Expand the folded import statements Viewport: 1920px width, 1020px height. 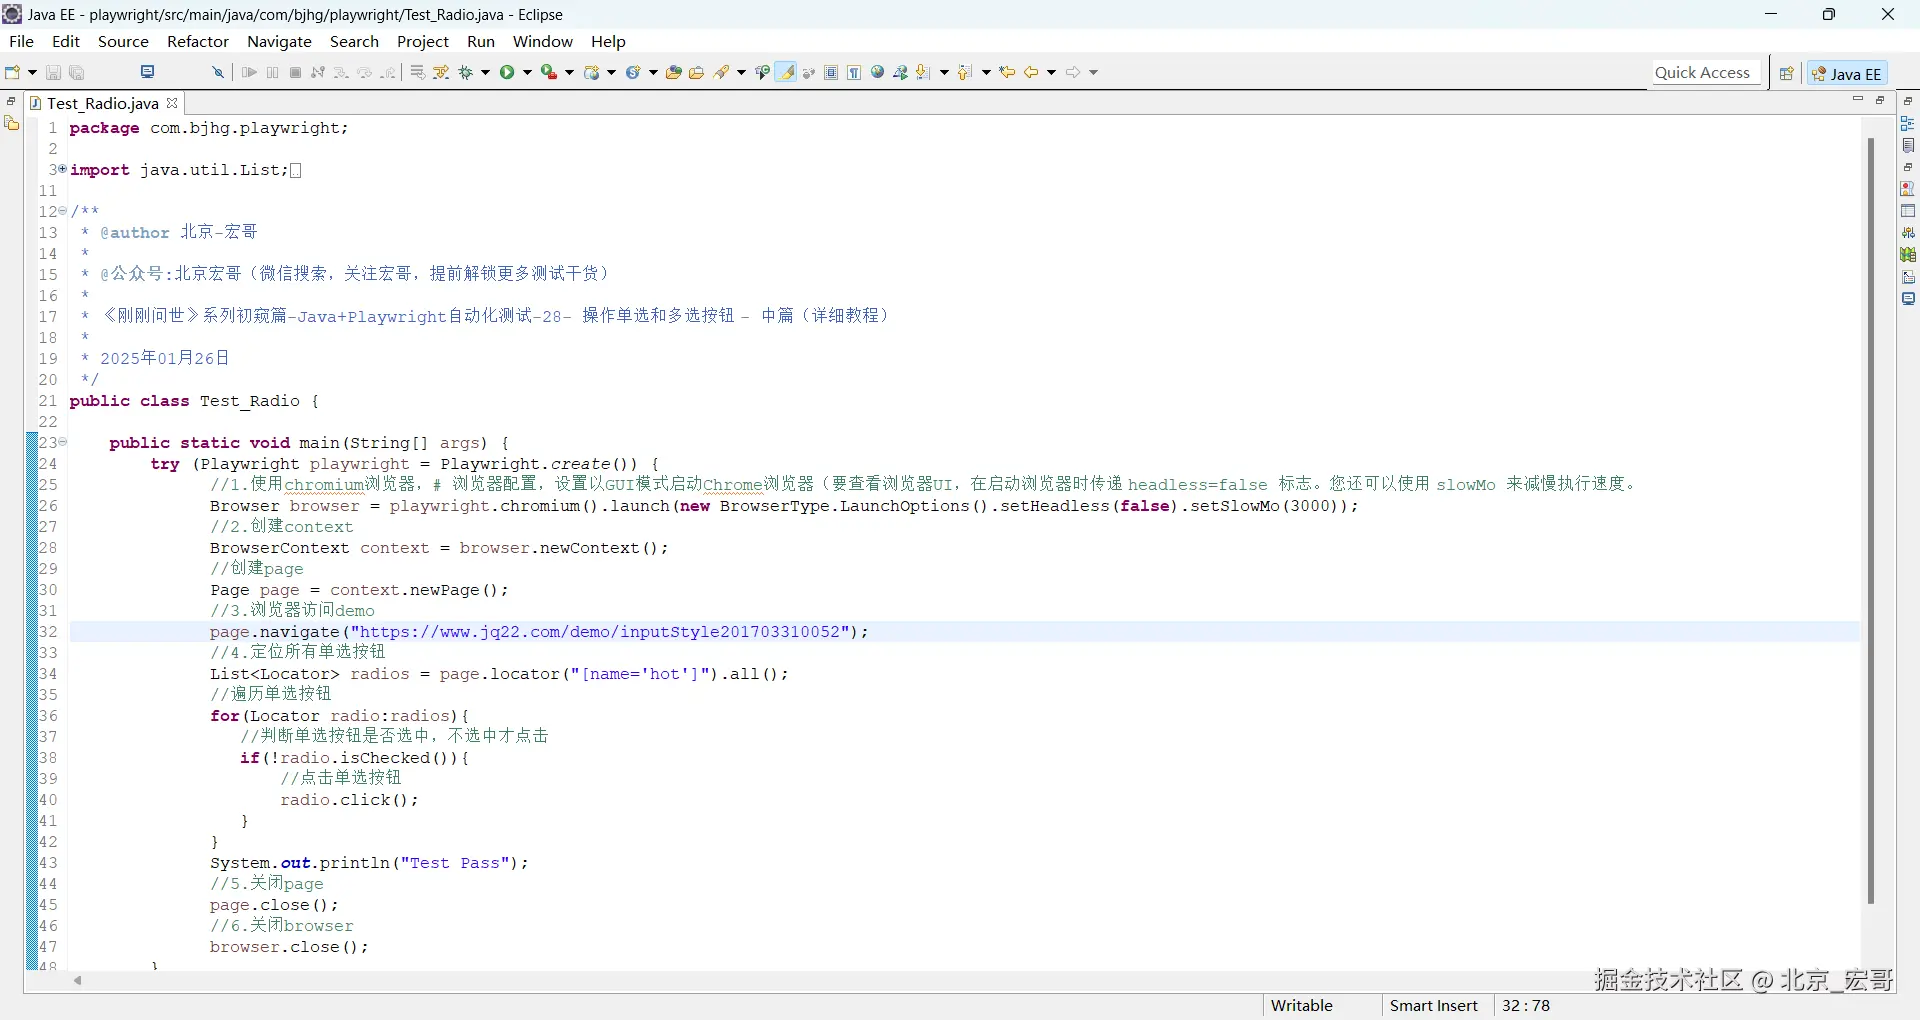click(x=62, y=169)
